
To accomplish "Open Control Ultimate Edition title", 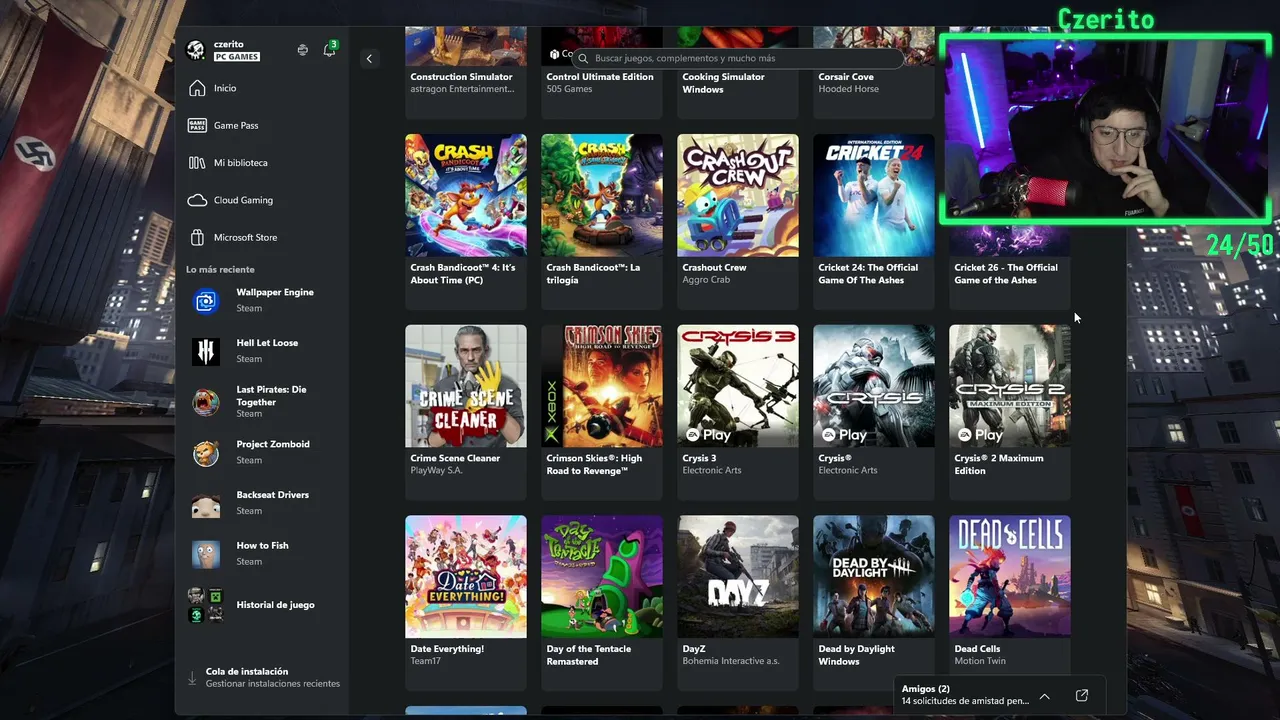I will coord(600,77).
